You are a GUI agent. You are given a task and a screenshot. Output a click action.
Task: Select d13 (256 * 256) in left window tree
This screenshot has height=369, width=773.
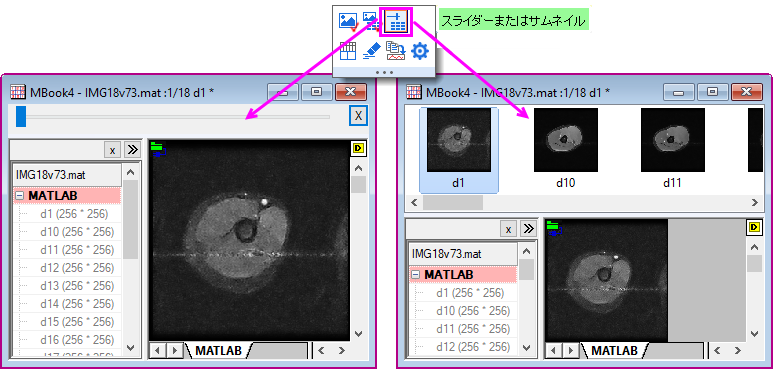[x=77, y=286]
